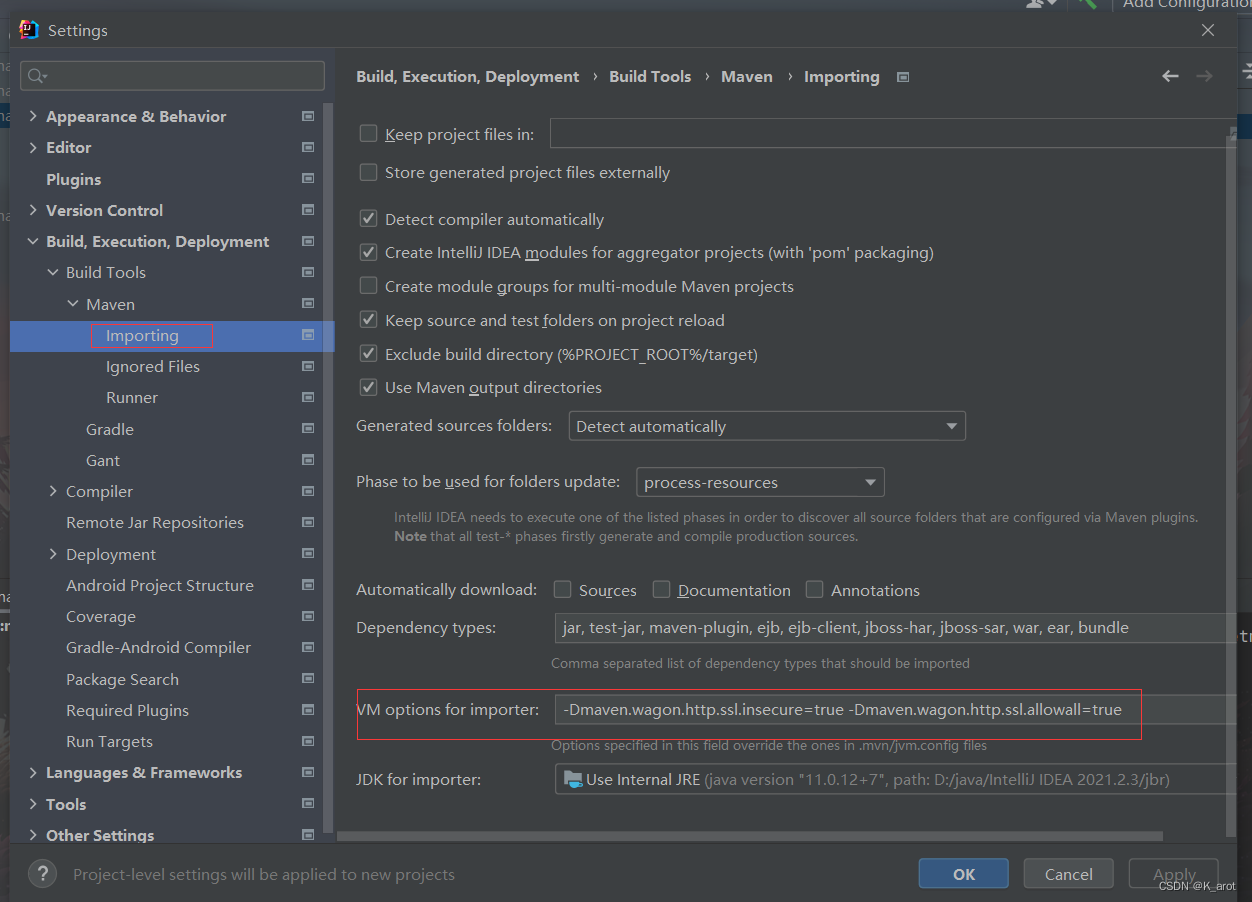Collapse Build, Execution, Deployment section
The image size is (1252, 902).
32,241
